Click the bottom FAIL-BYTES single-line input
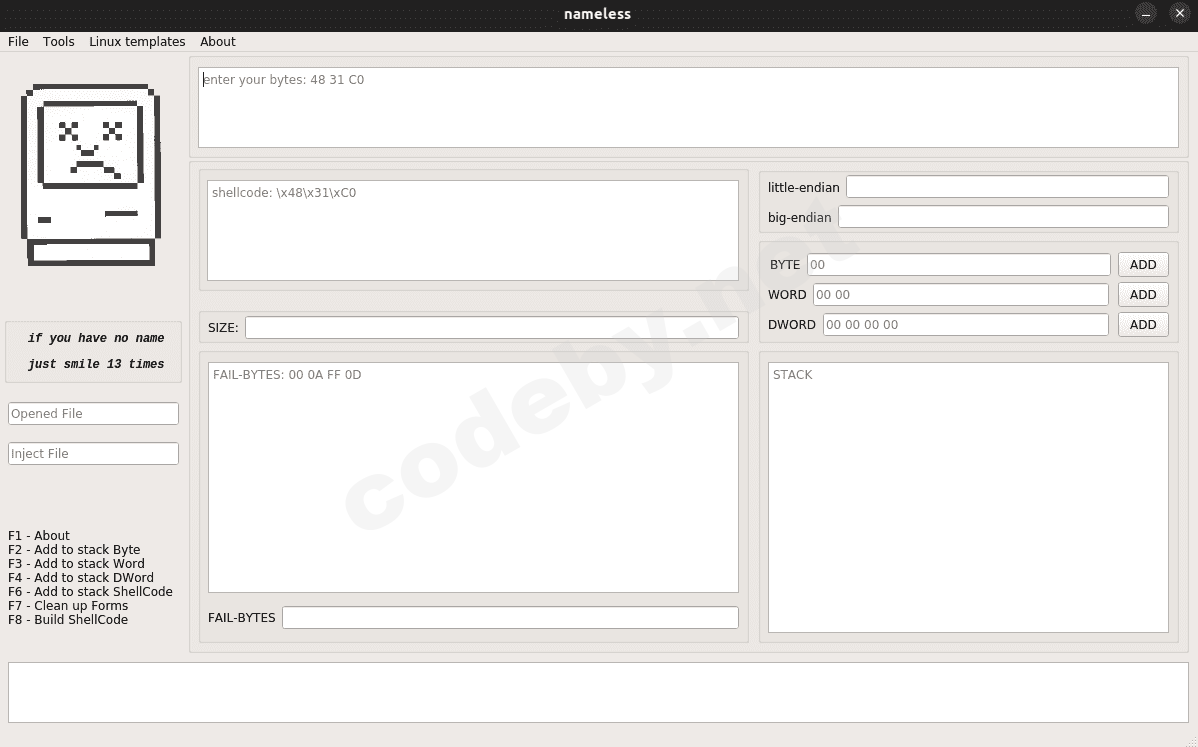Viewport: 1198px width, 747px height. (510, 617)
